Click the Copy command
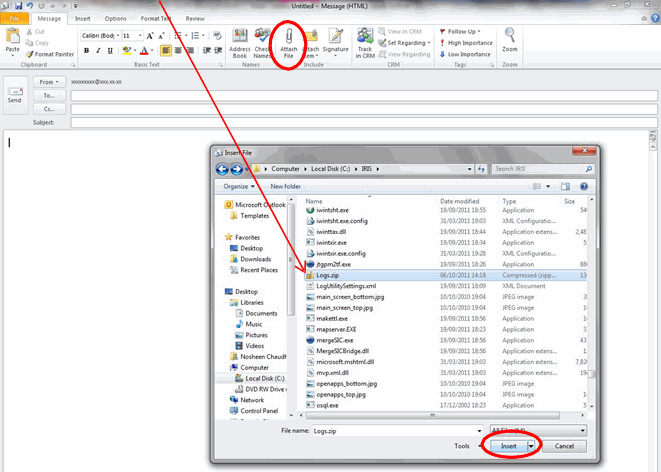This screenshot has width=661, height=472. pyautogui.click(x=37, y=43)
